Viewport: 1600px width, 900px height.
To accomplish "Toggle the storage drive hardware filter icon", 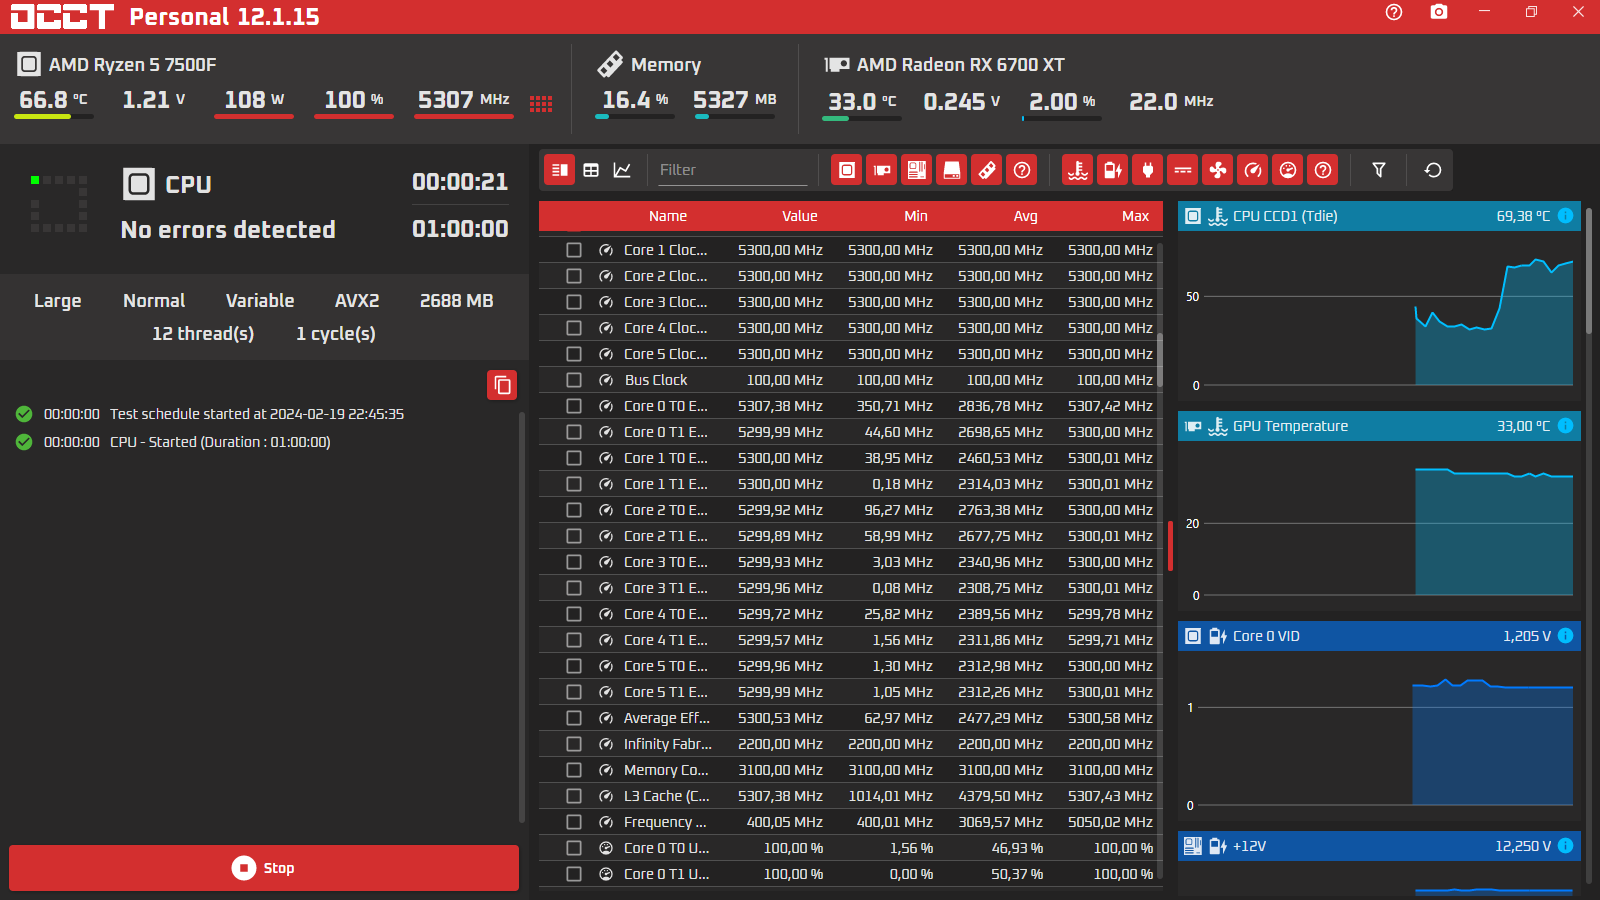I will point(952,170).
